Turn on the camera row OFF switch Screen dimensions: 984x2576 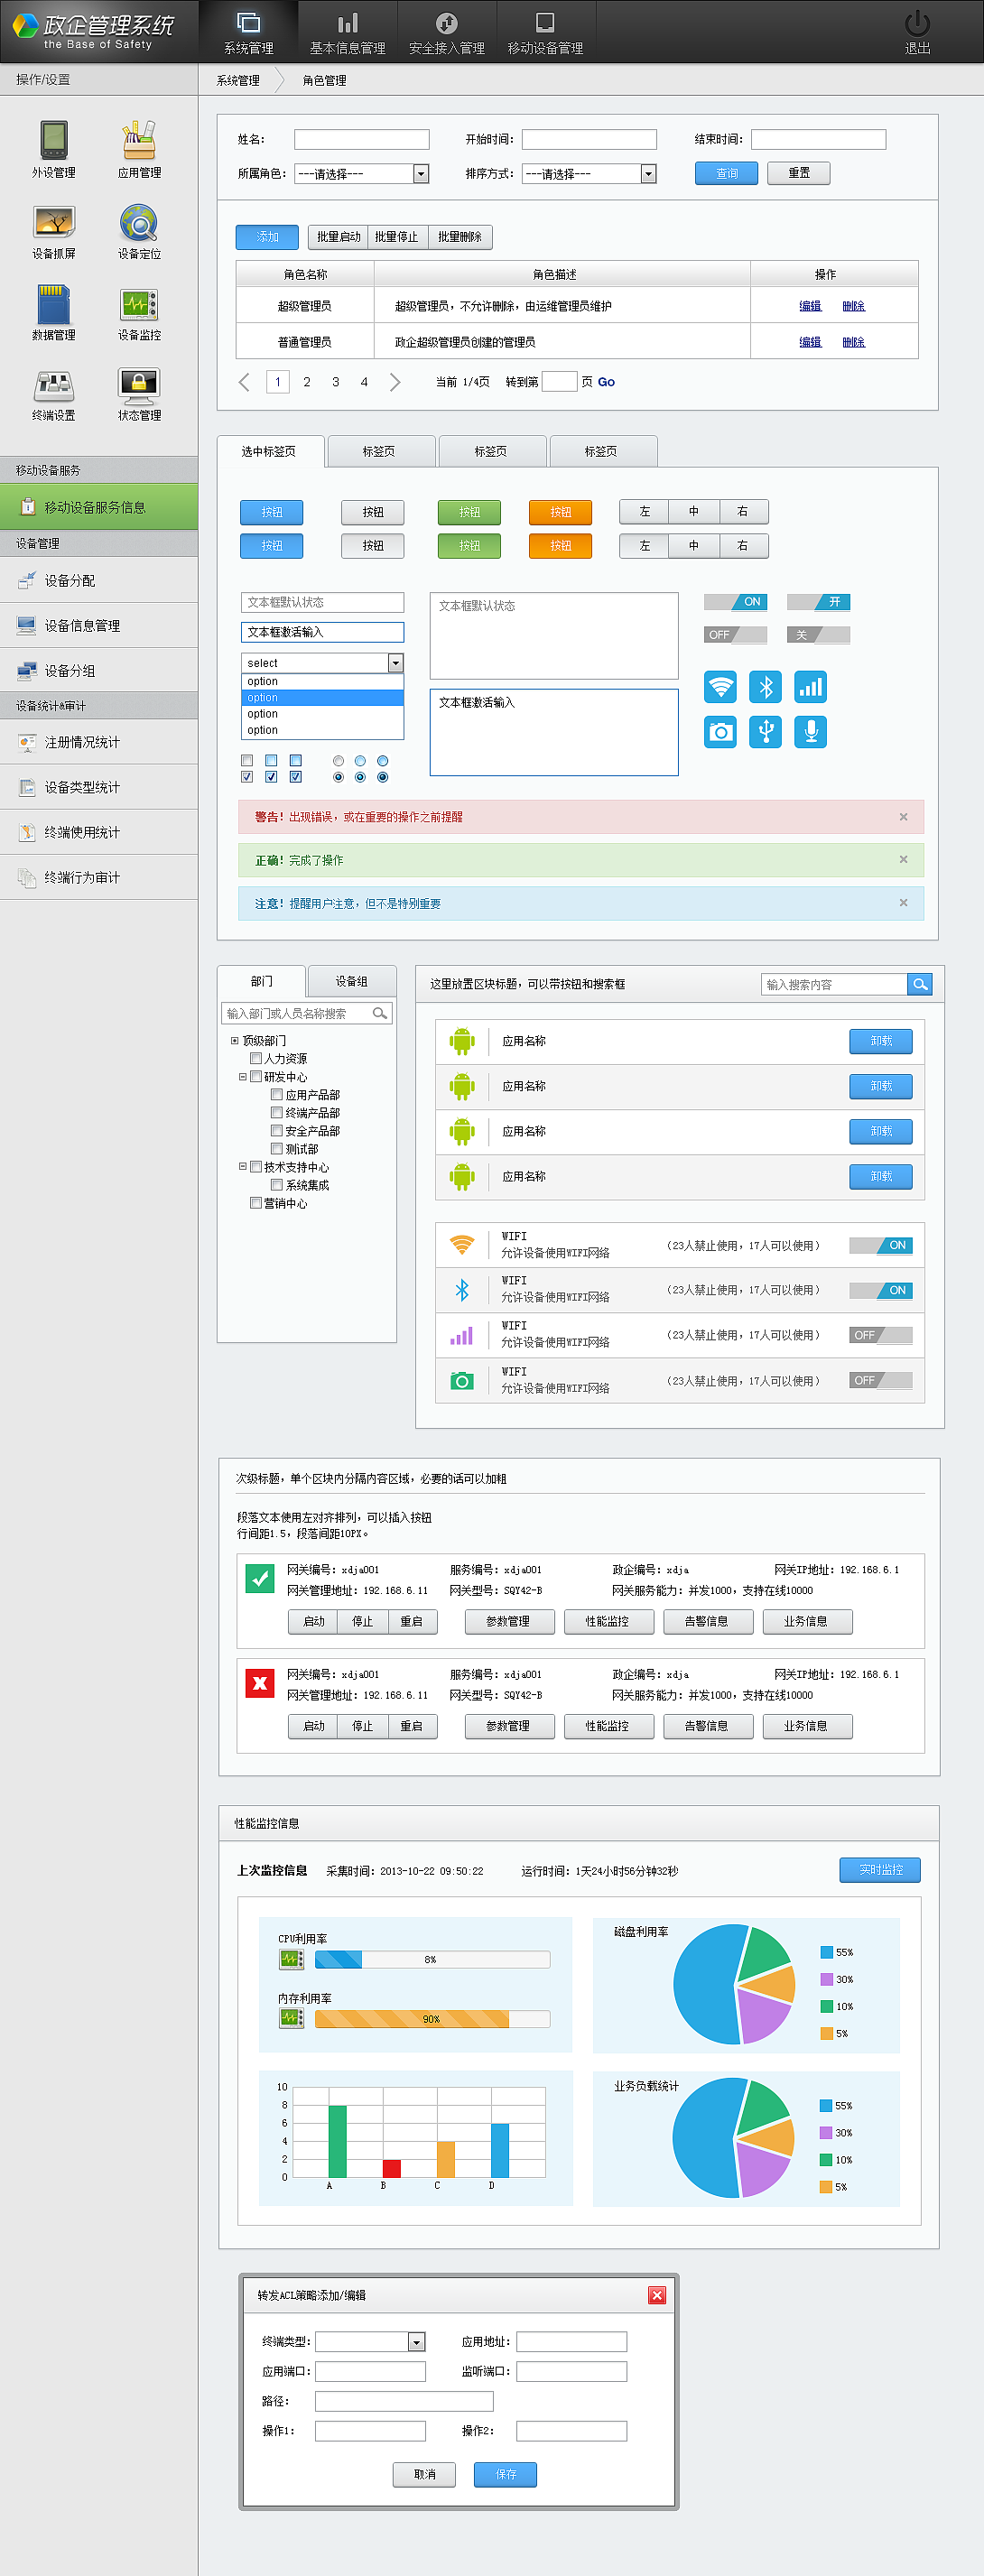pos(881,1380)
